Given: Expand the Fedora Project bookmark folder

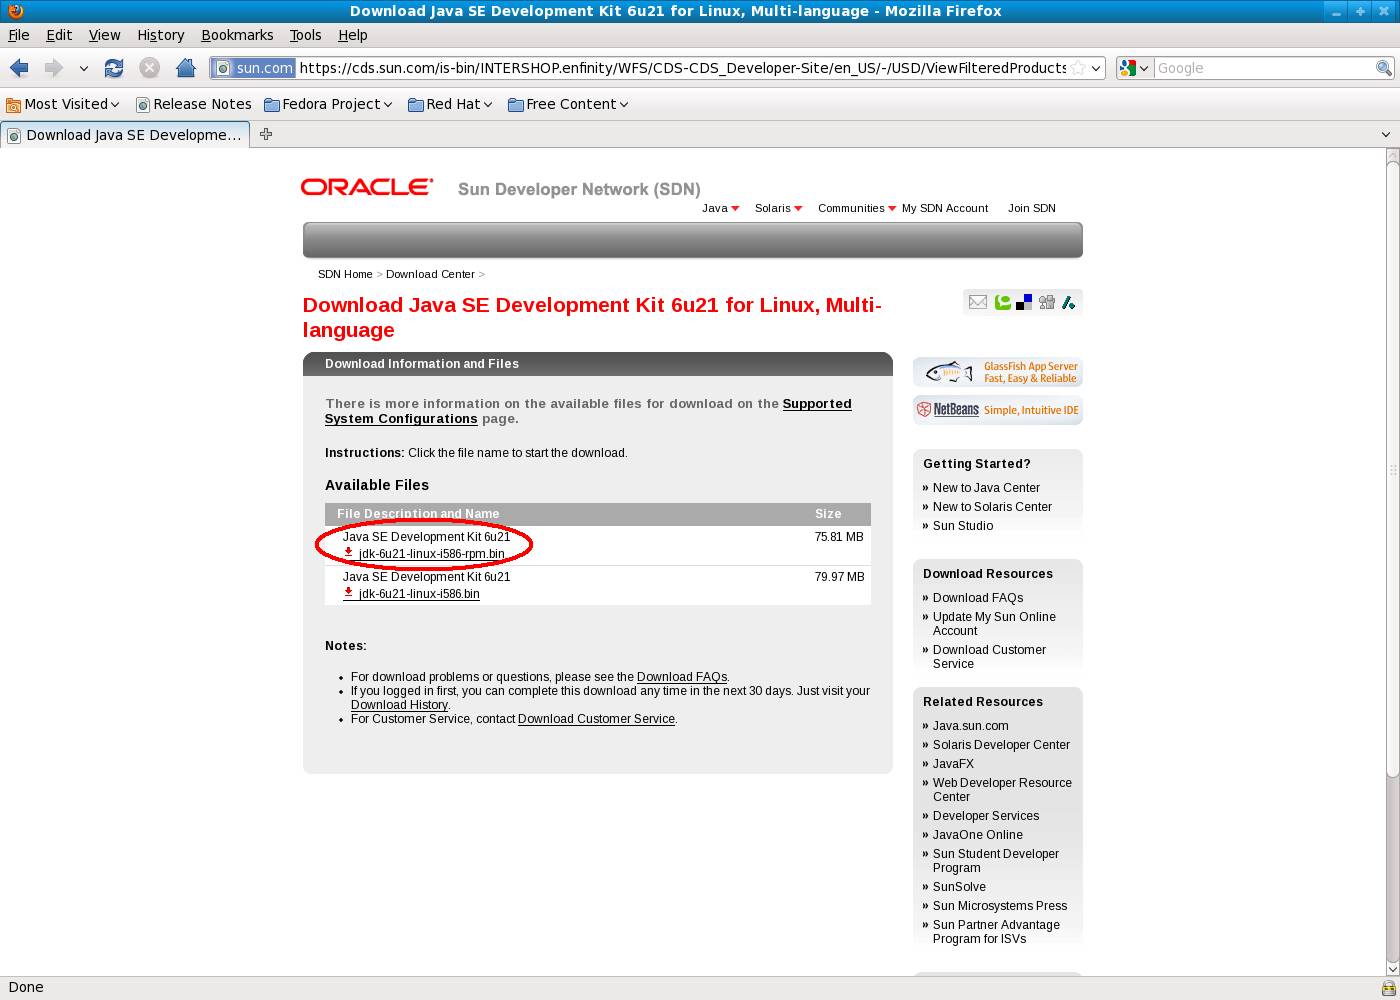Looking at the screenshot, I should [x=328, y=104].
